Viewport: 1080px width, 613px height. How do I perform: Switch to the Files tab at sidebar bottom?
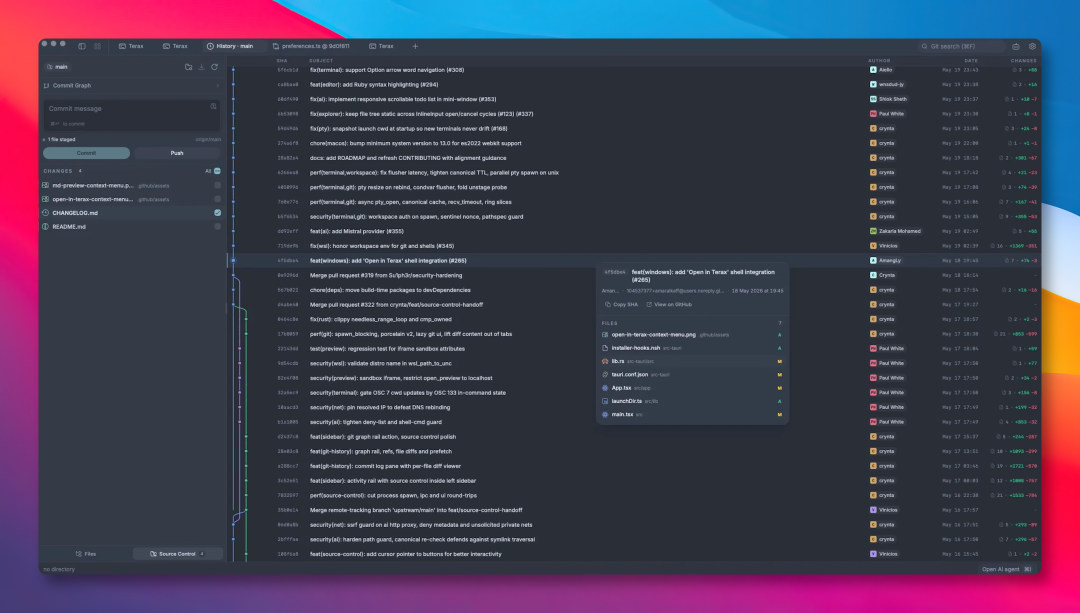tap(86, 554)
